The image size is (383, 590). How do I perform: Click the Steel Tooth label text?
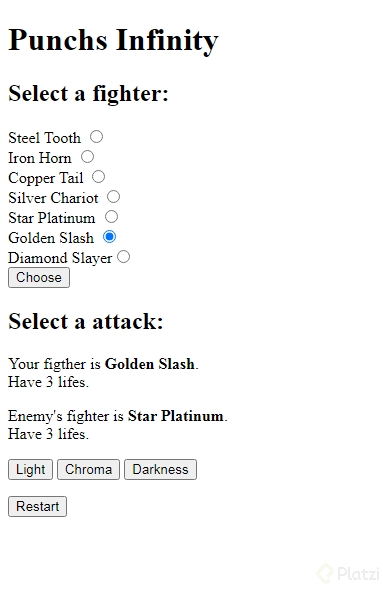point(44,138)
